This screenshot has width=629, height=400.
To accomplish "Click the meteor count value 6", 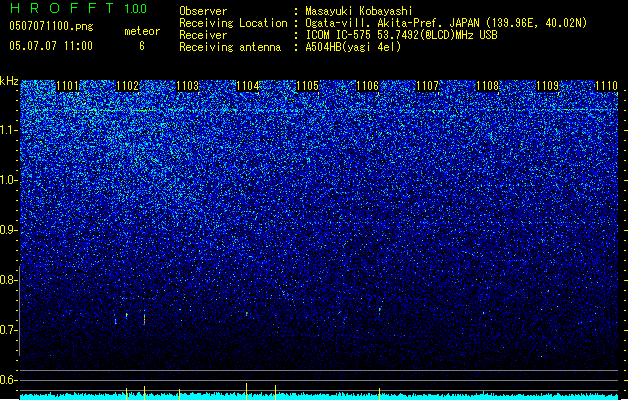I will [142, 46].
